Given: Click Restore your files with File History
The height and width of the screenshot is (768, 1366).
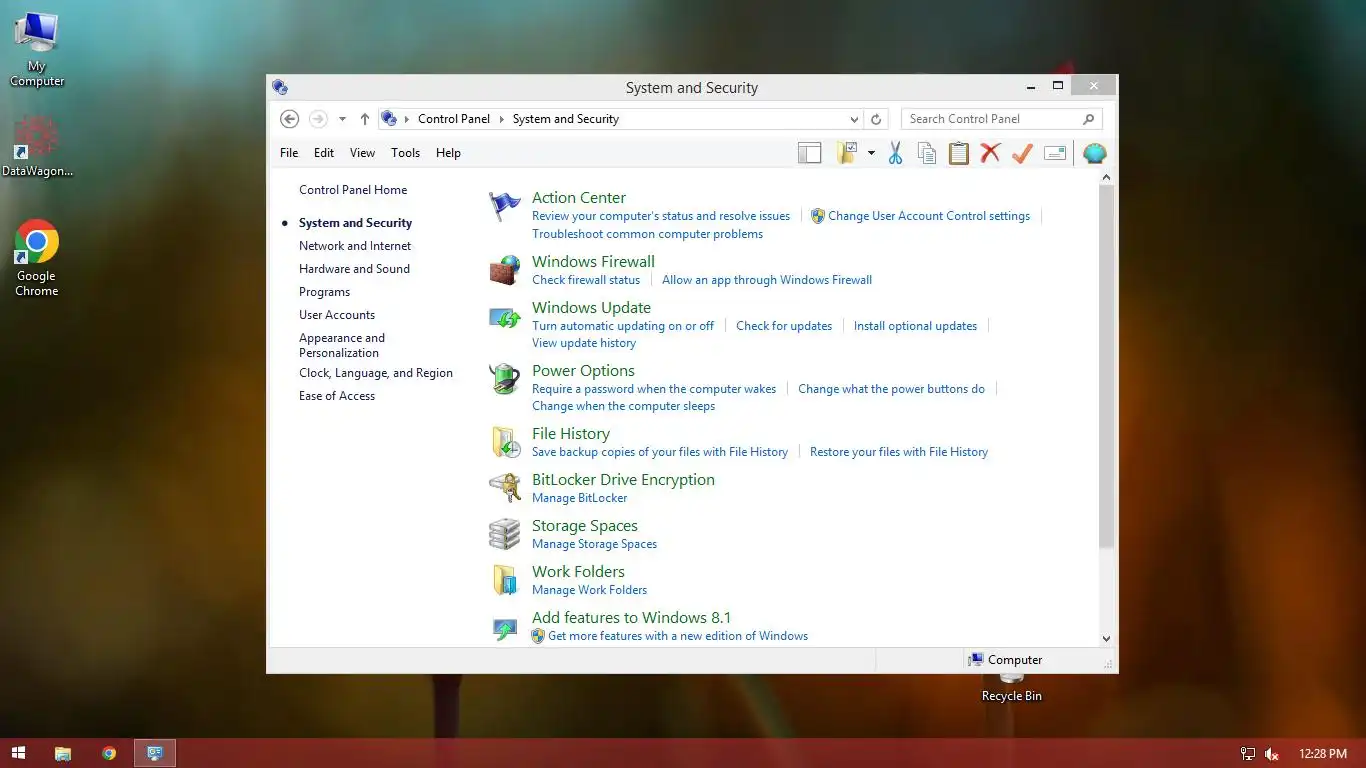Looking at the screenshot, I should (x=899, y=452).
